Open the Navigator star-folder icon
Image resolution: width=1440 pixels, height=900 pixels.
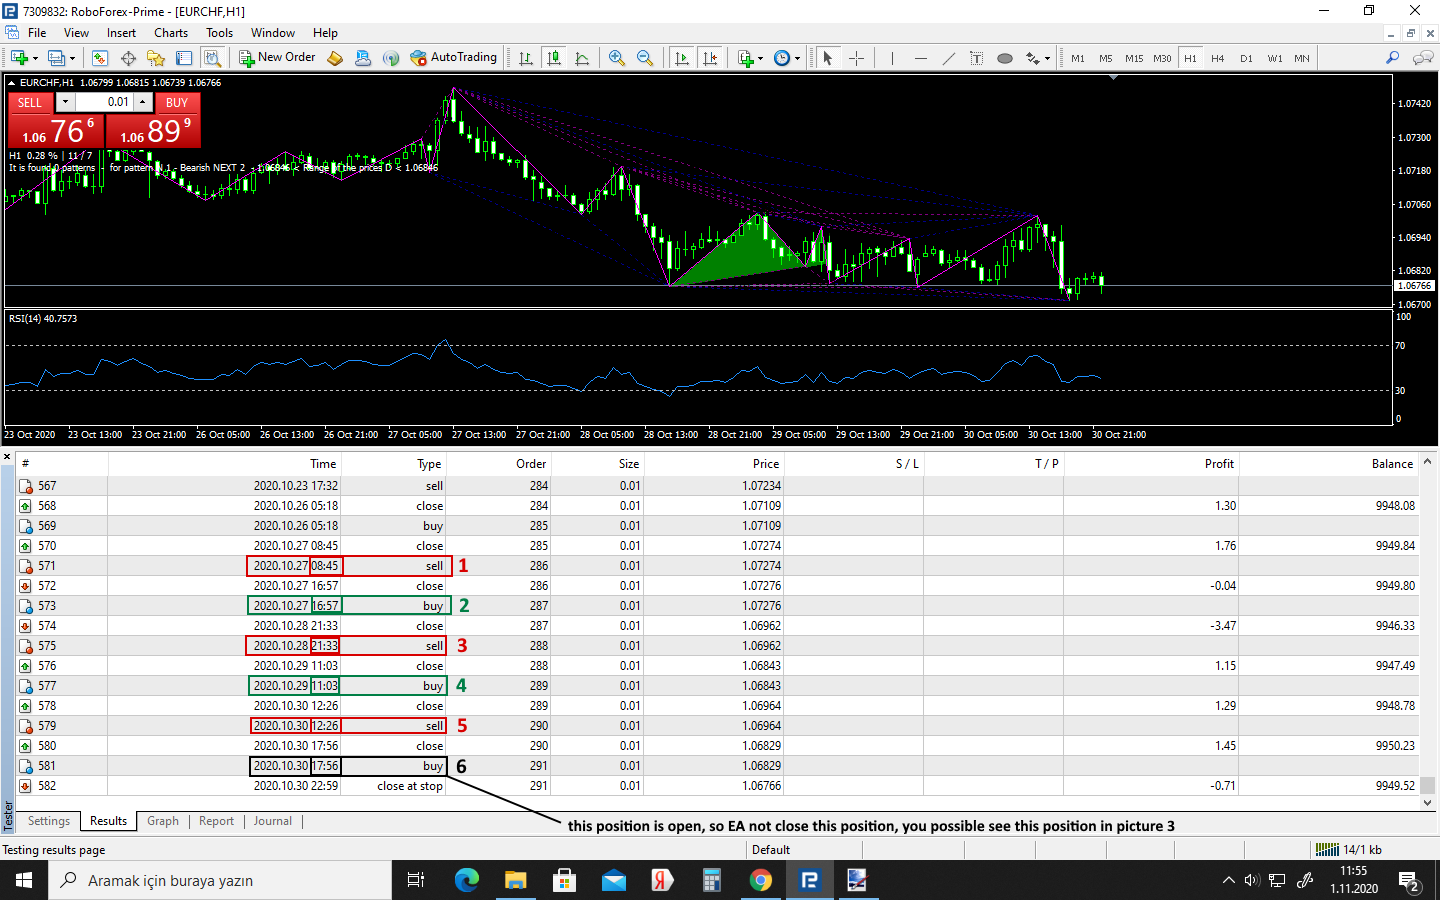point(156,58)
